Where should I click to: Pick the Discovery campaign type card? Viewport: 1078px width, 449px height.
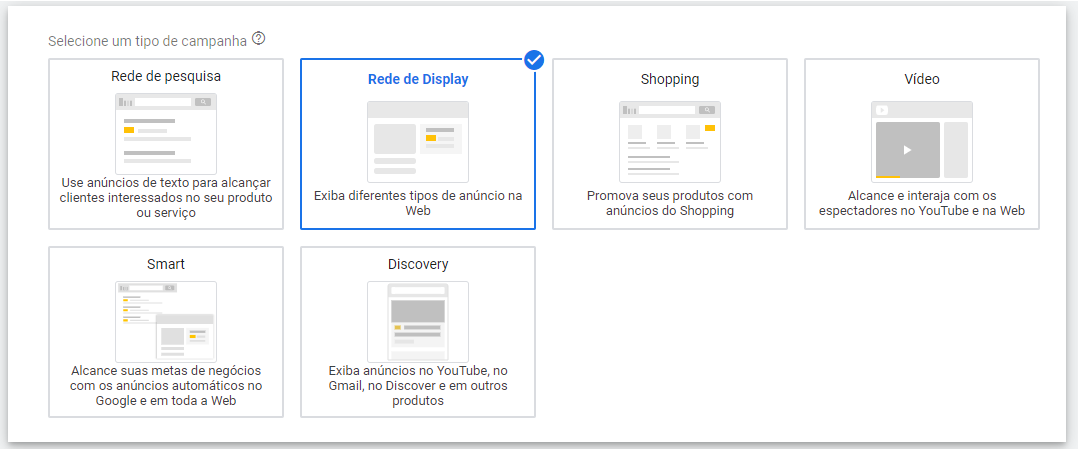(x=418, y=331)
